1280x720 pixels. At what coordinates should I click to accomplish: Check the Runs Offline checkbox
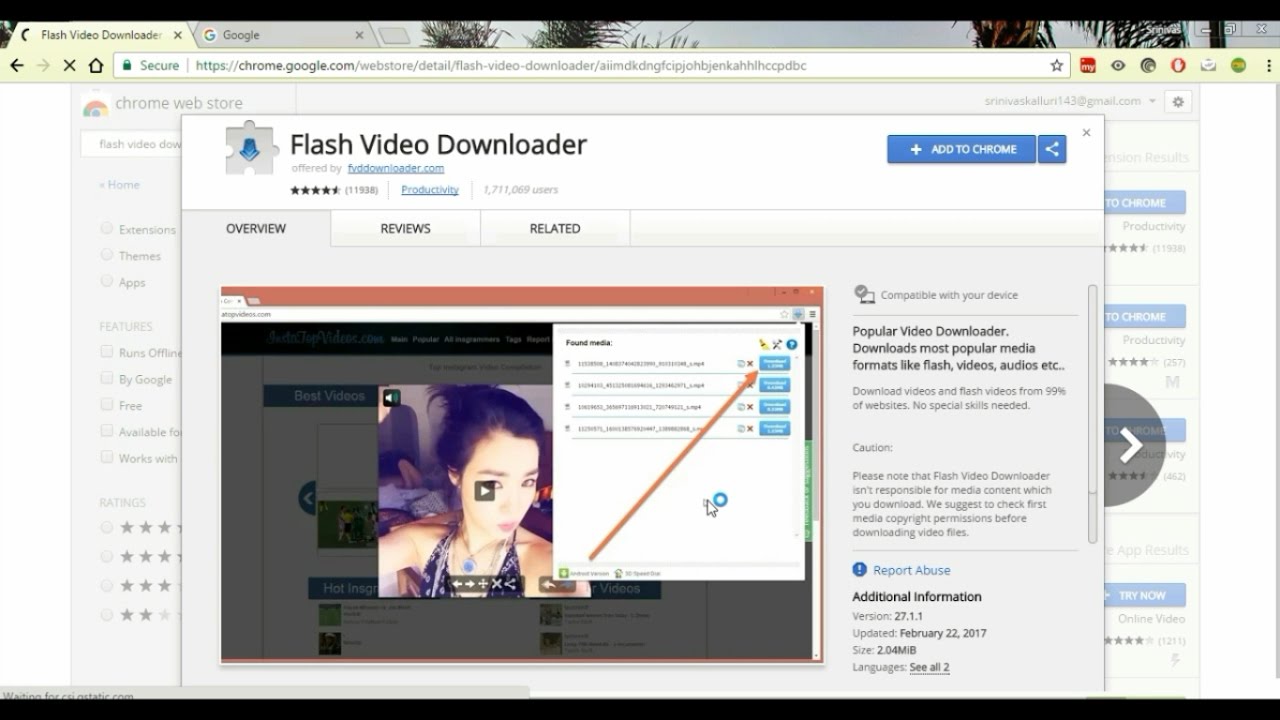click(107, 352)
